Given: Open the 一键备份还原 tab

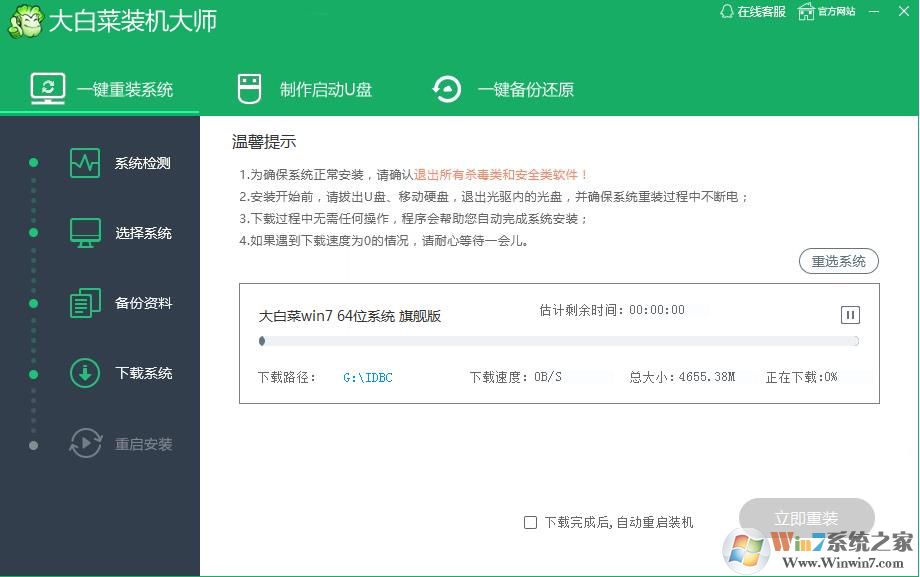Looking at the screenshot, I should [502, 89].
